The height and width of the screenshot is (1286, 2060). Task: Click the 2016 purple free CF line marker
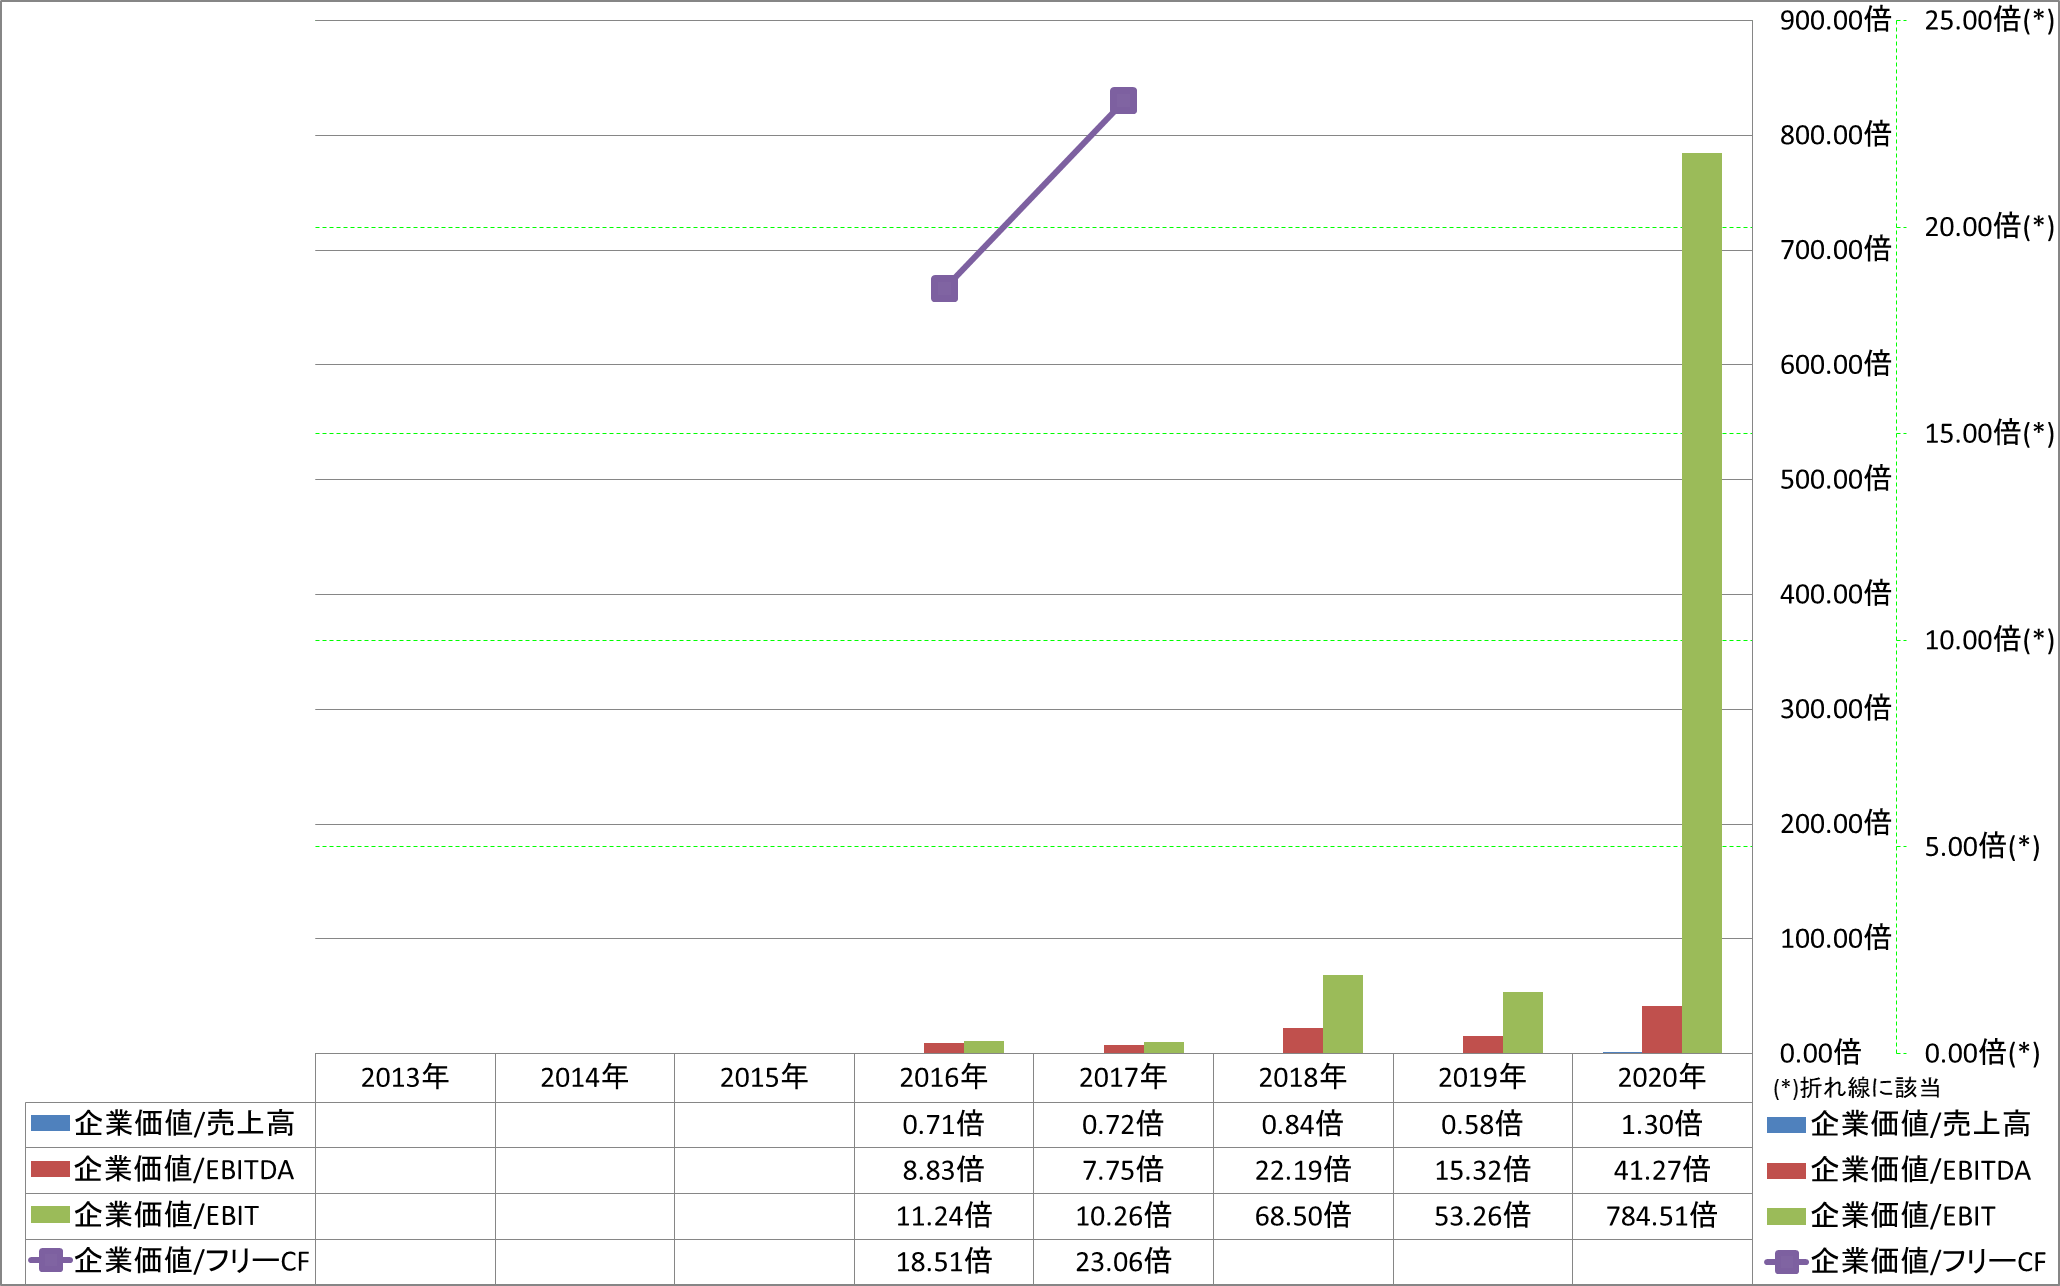[944, 289]
